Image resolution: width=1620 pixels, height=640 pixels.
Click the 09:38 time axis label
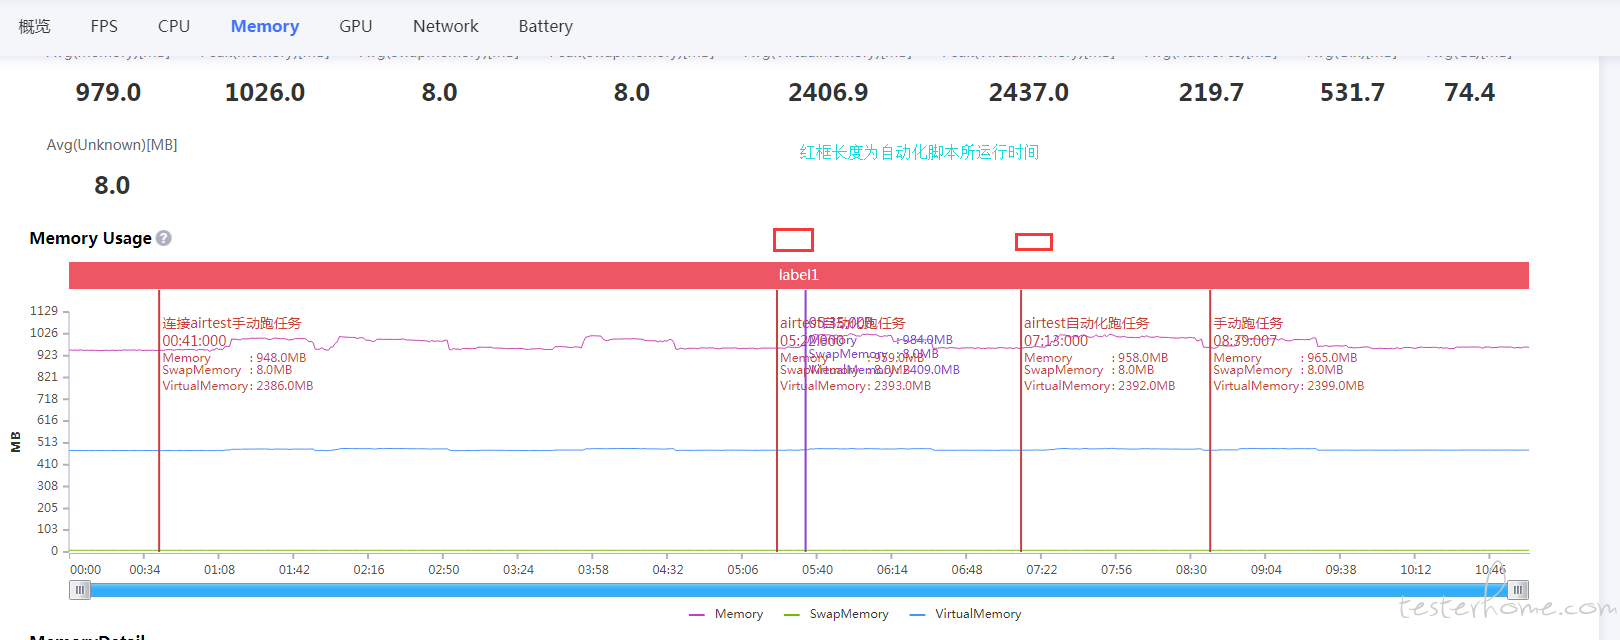click(x=1341, y=569)
